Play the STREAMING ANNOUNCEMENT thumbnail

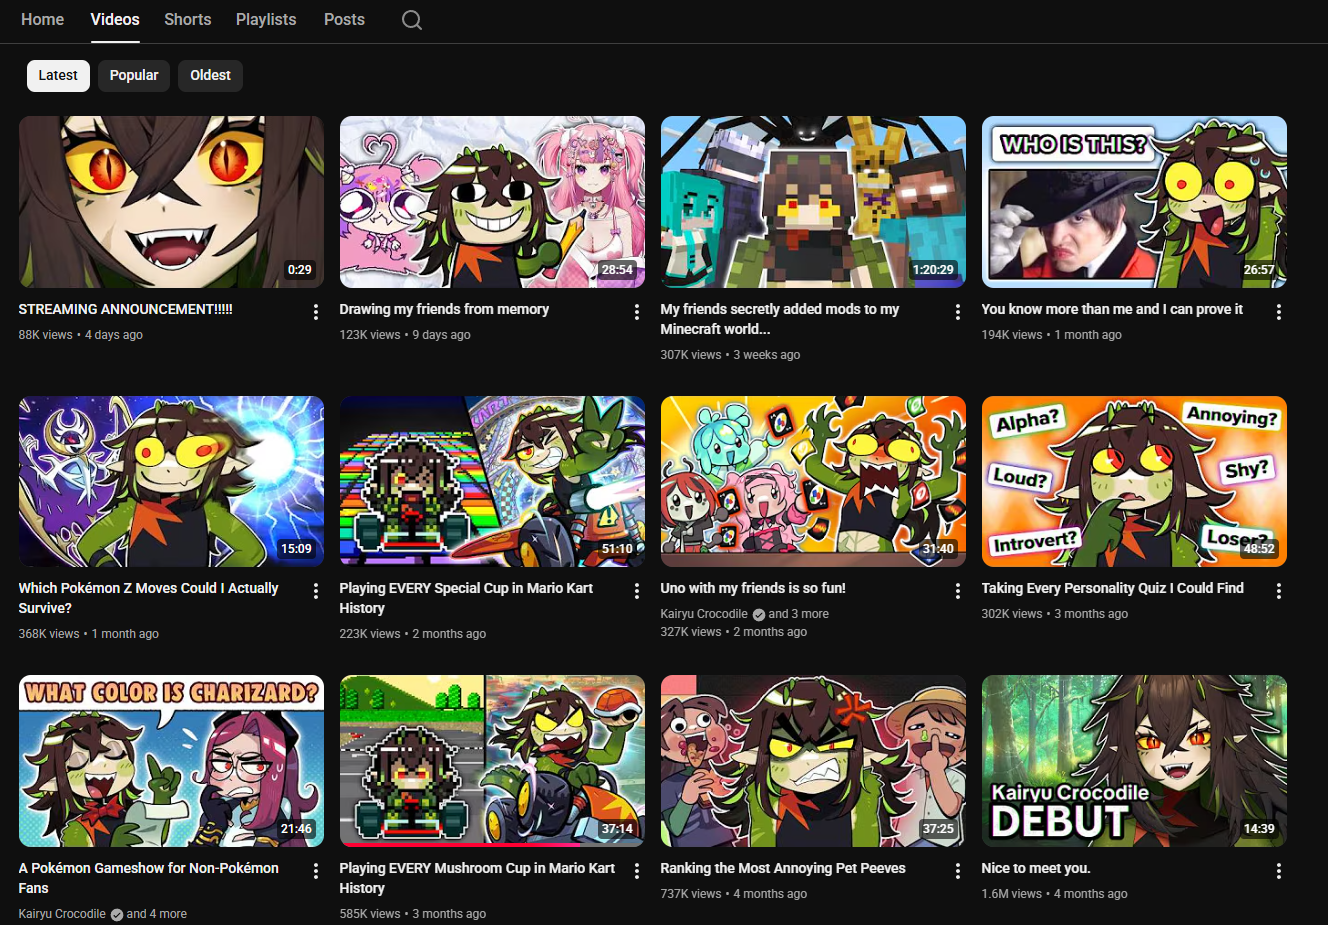tap(171, 202)
